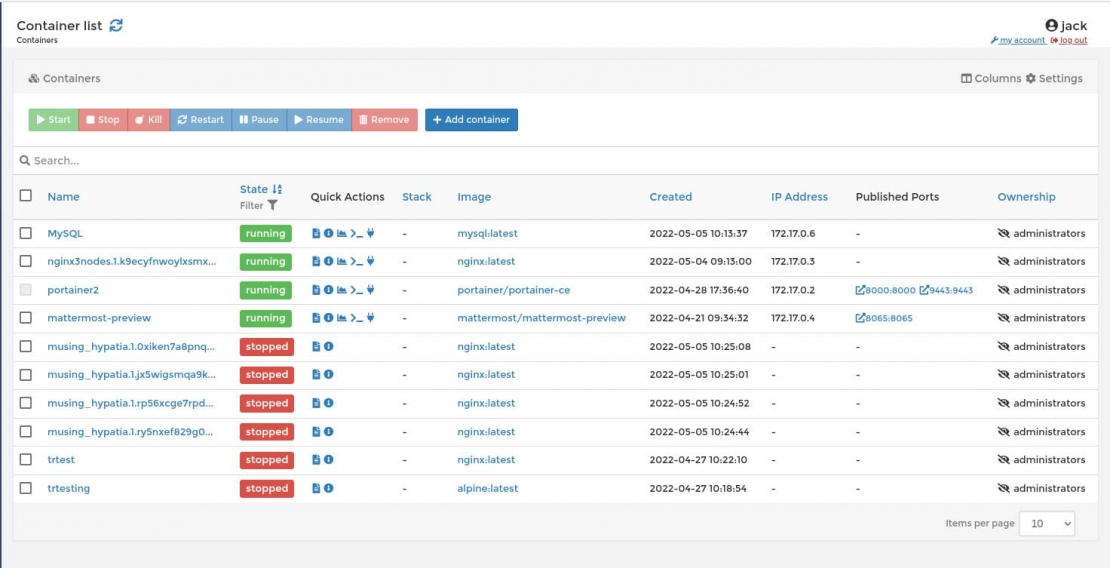Tick the checkbox for MySQL container
Screen dimensions: 1110x568
point(26,233)
